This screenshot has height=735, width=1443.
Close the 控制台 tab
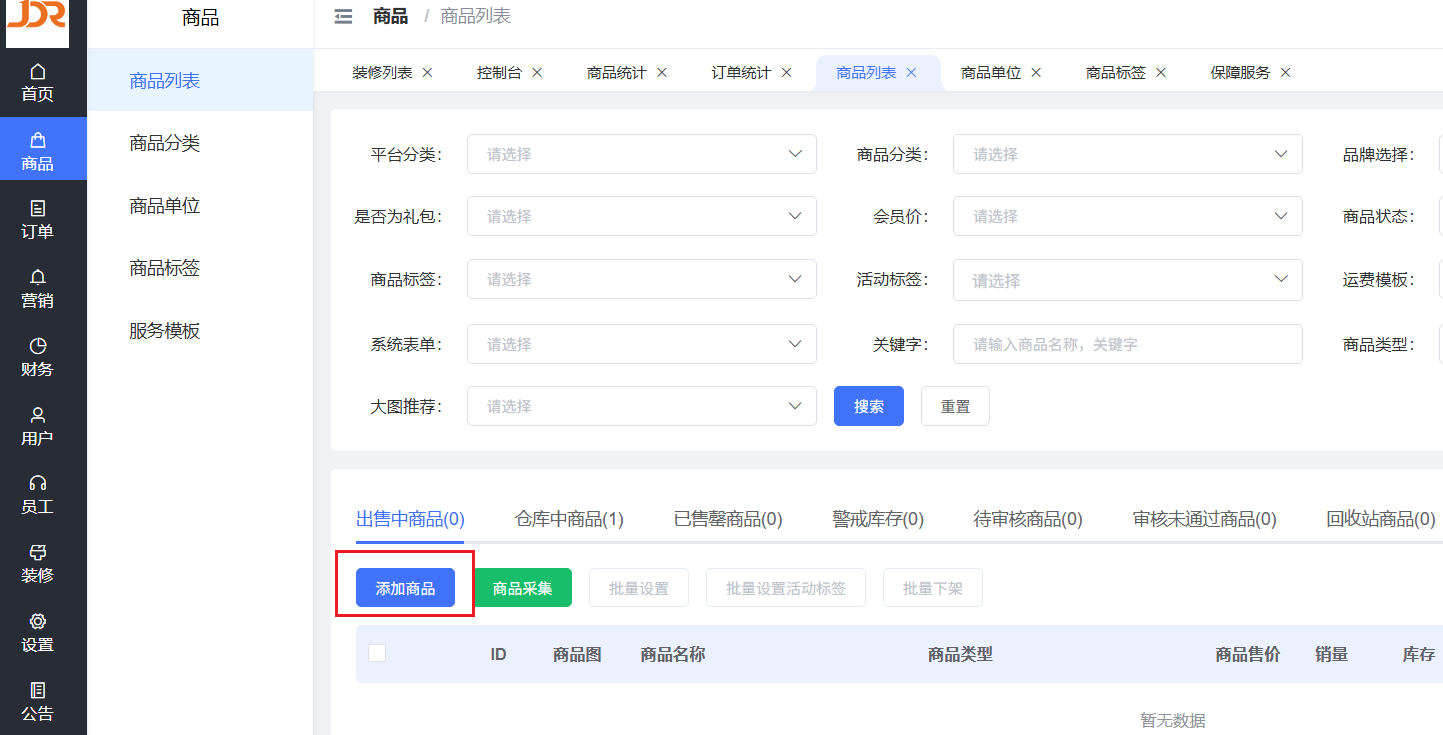[x=537, y=73]
